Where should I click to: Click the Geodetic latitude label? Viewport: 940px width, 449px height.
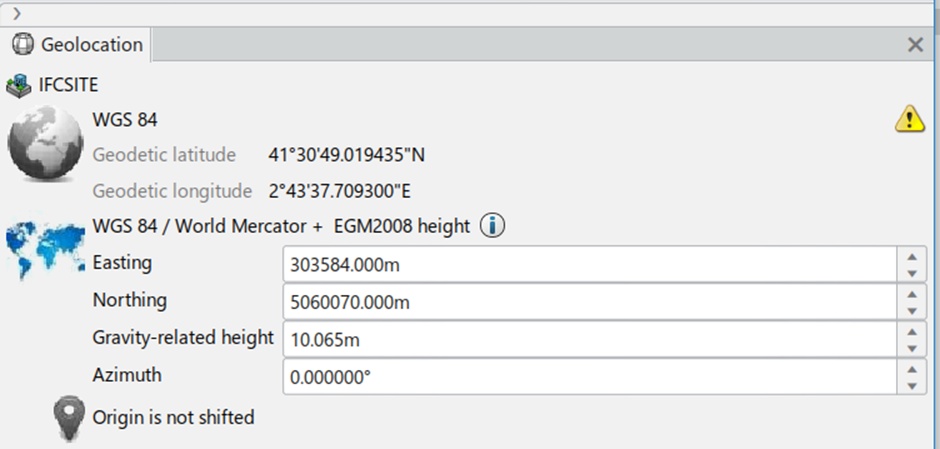point(164,155)
